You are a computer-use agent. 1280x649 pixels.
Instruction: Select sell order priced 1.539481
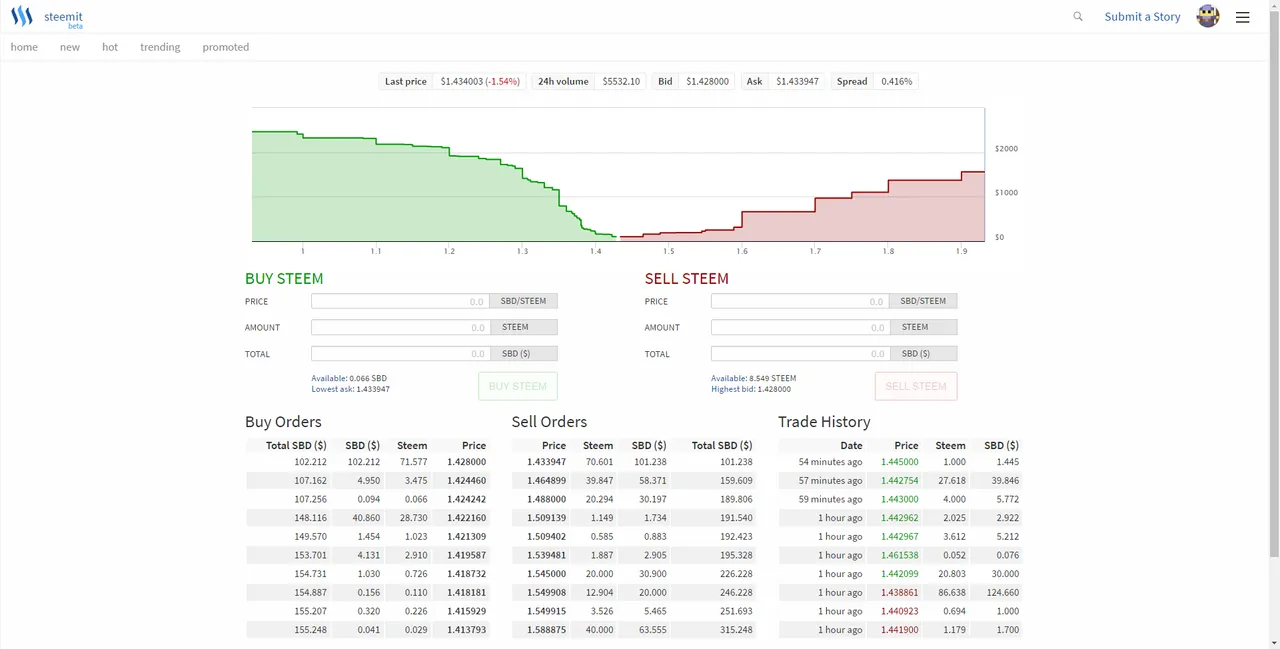tap(634, 555)
